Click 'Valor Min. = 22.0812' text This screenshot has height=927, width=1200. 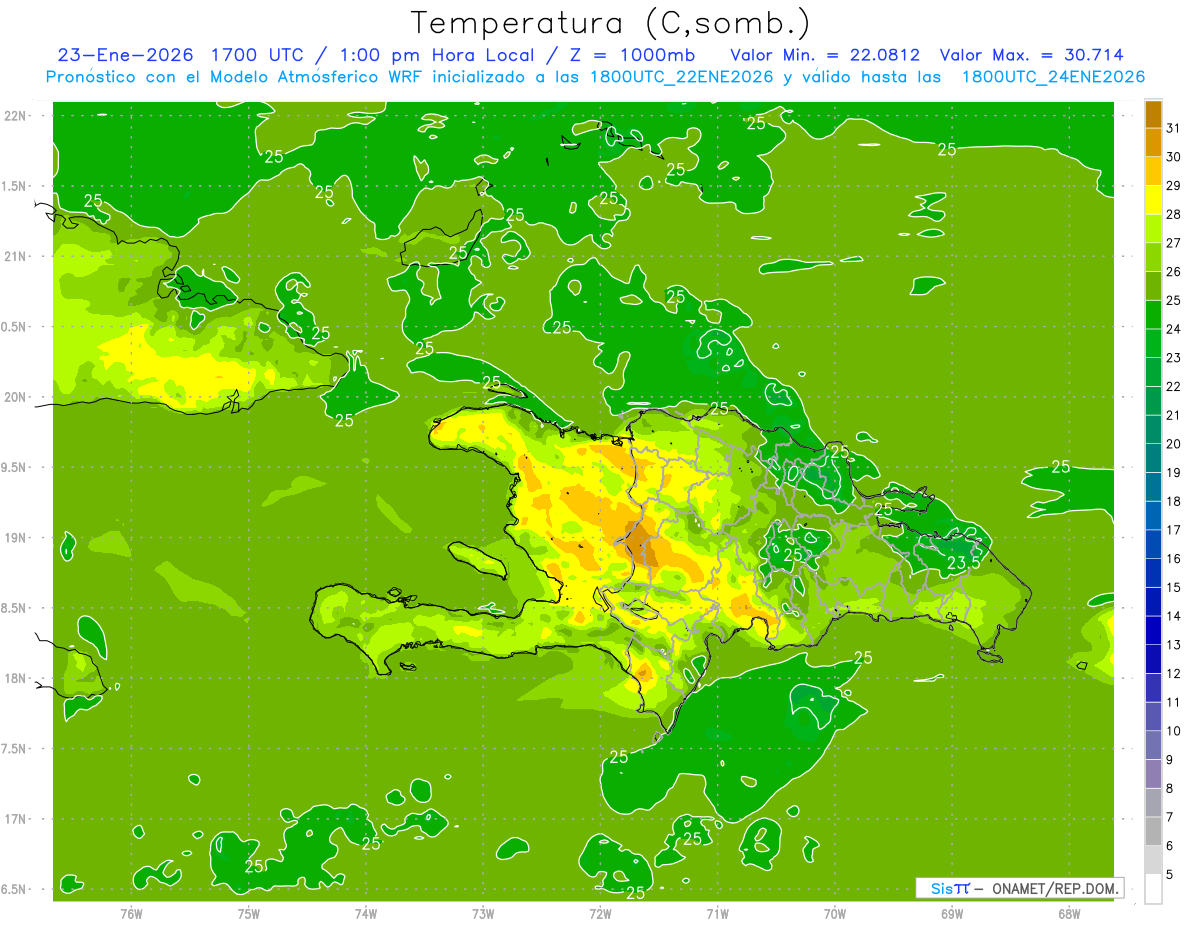(x=825, y=55)
